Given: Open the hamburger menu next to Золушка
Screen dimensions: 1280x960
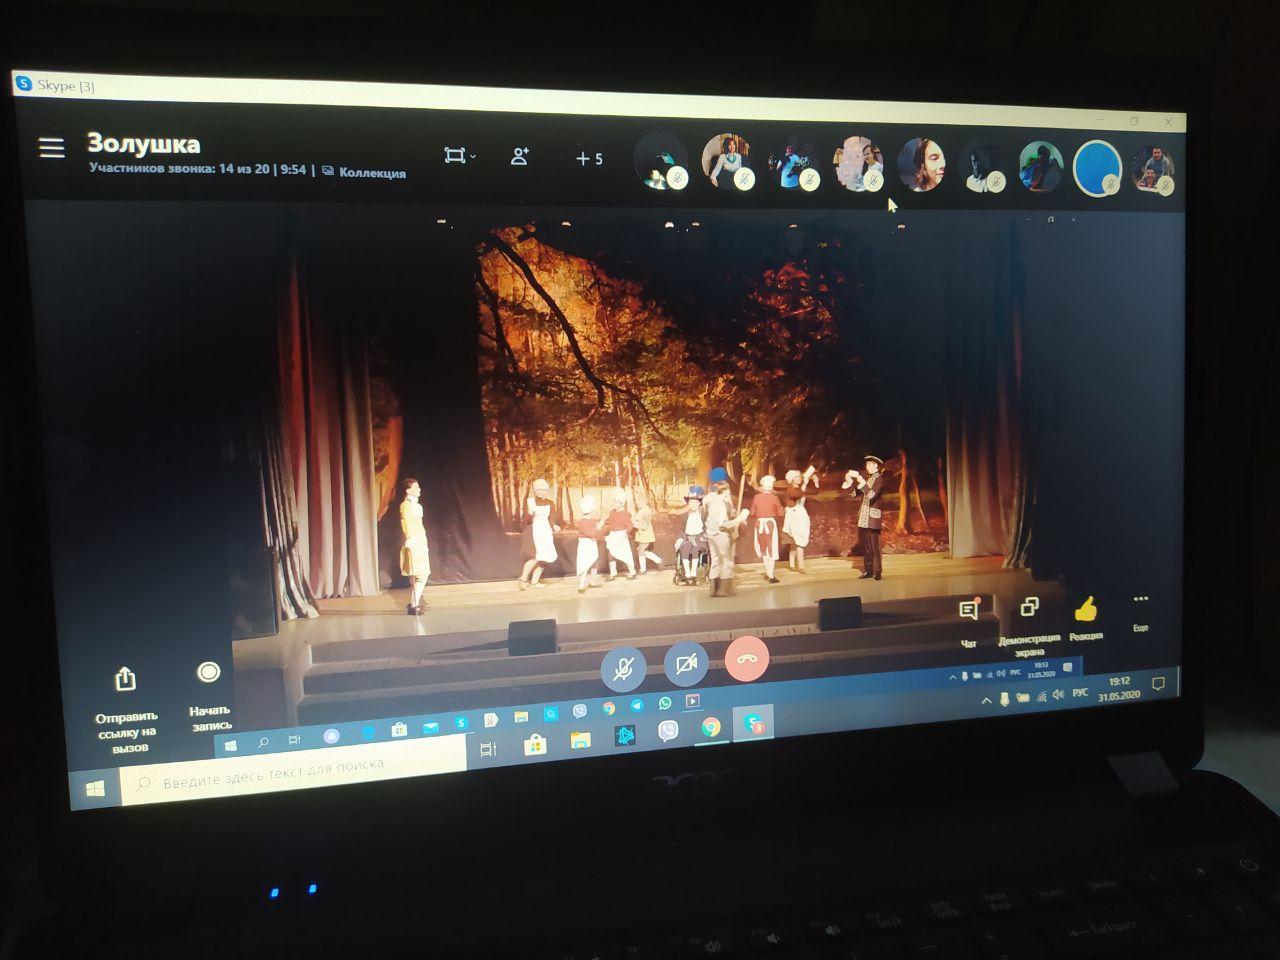Looking at the screenshot, I should 52,148.
